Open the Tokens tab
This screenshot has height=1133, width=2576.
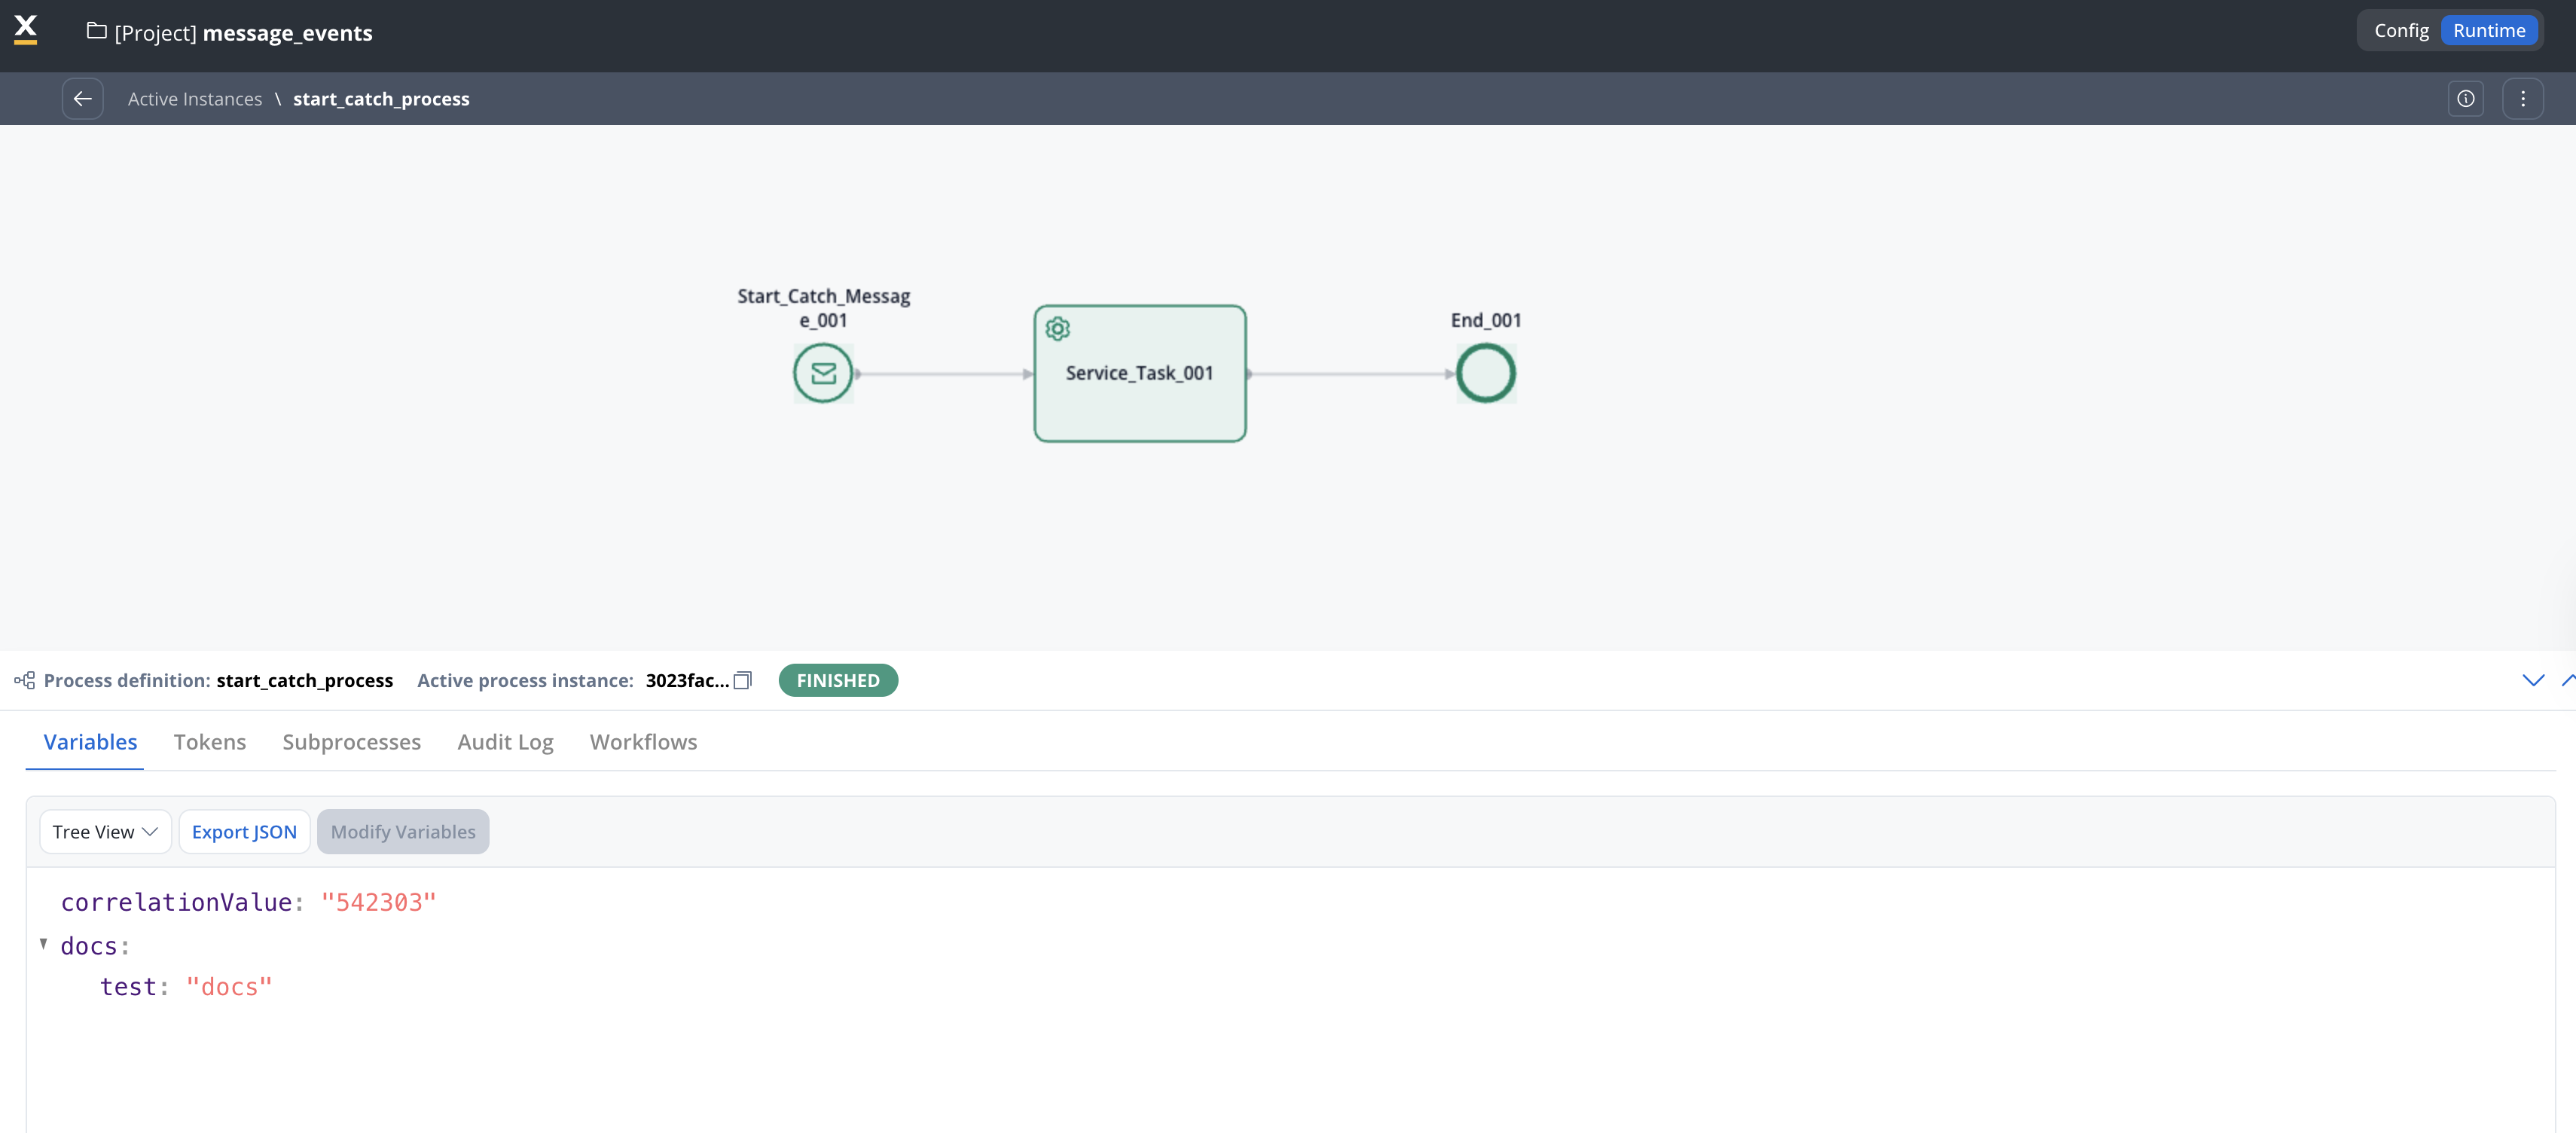coord(209,741)
